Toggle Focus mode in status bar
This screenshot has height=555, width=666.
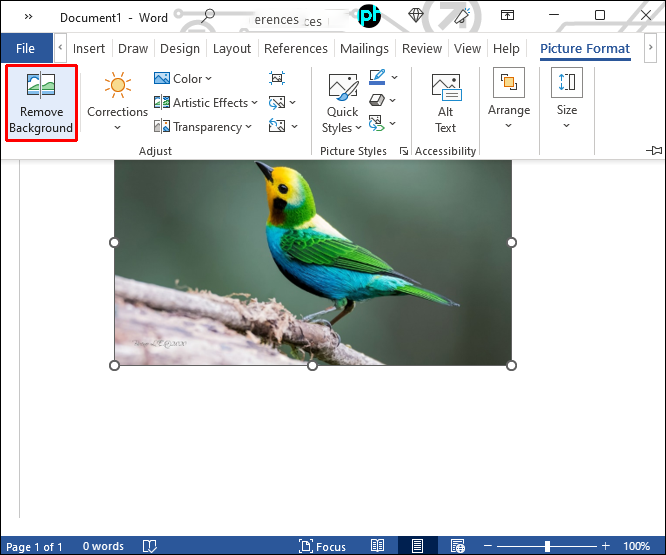pyautogui.click(x=322, y=546)
